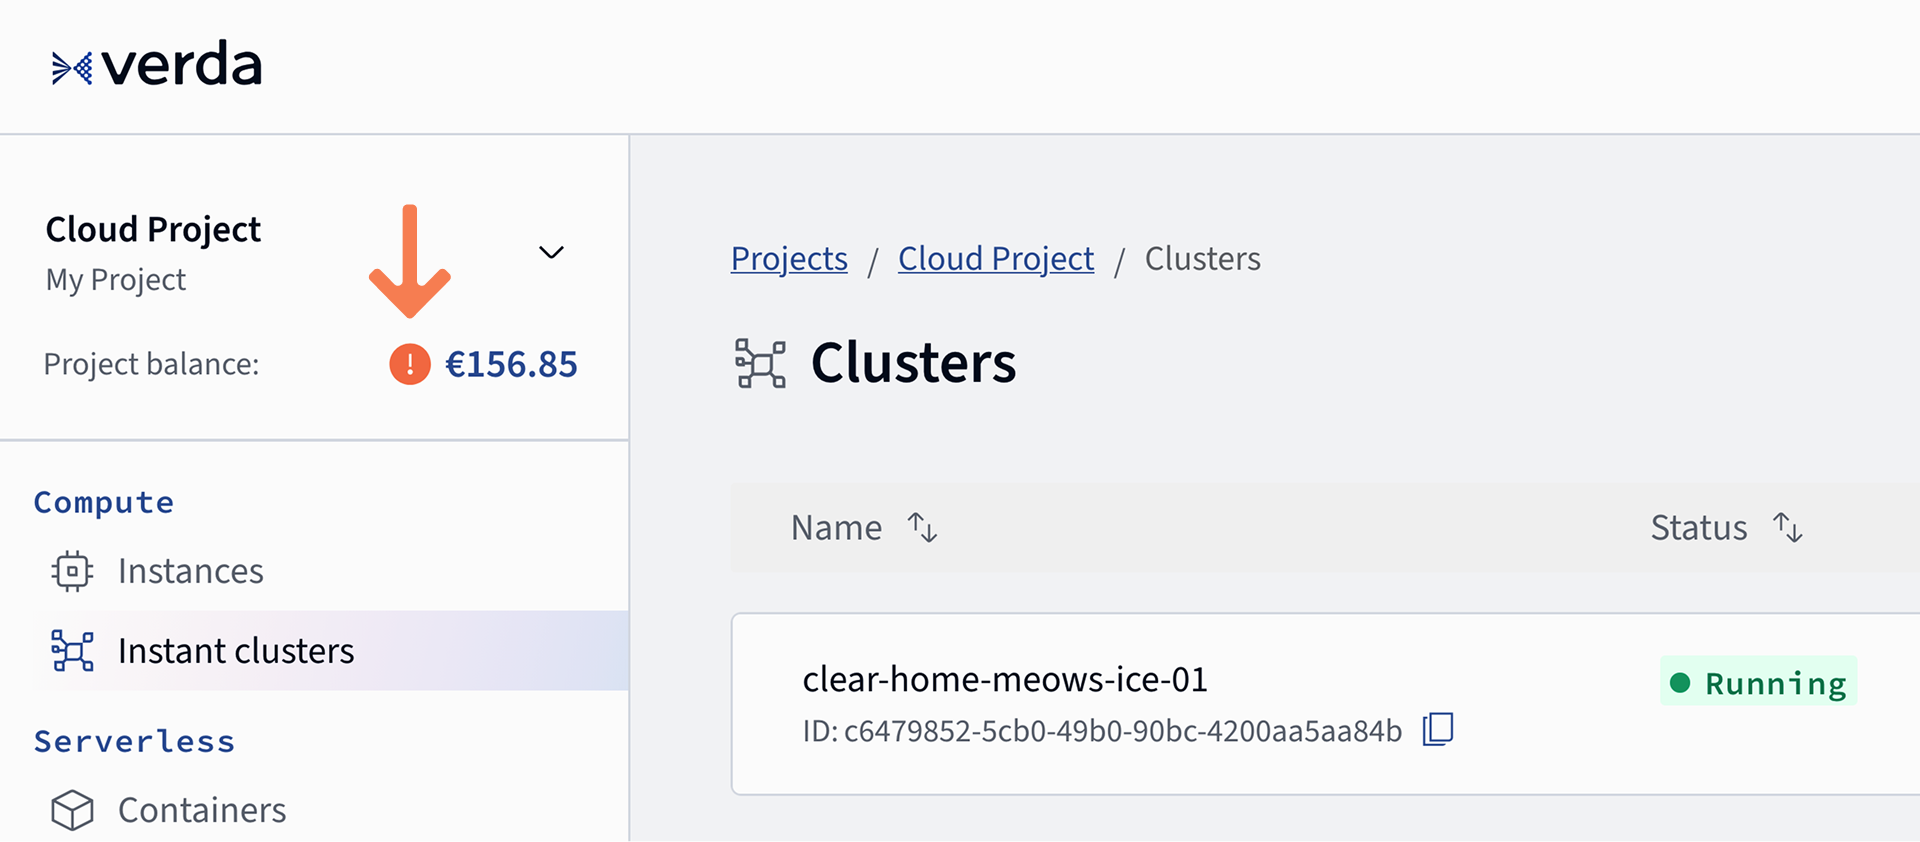Click the €156.85 project balance
The height and width of the screenshot is (842, 1920).
point(511,365)
